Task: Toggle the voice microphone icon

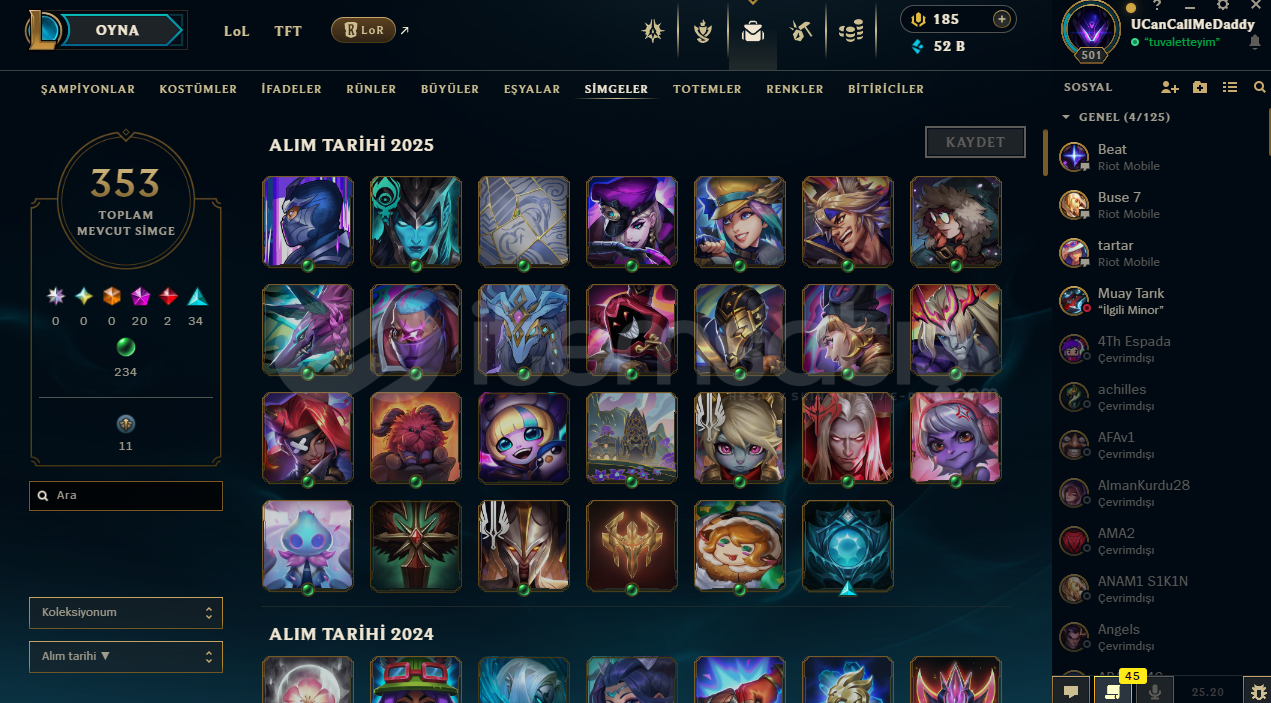Action: pos(1155,690)
